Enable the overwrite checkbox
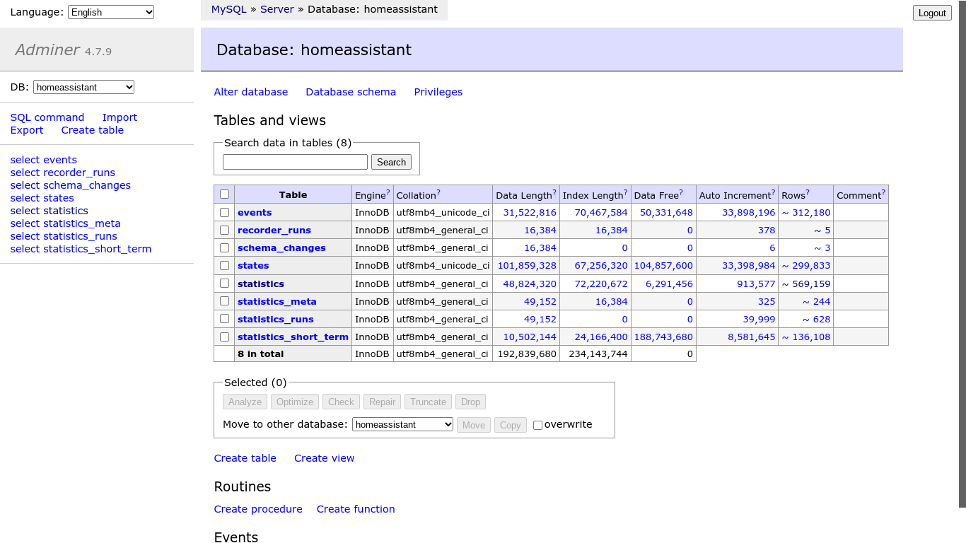 click(538, 425)
